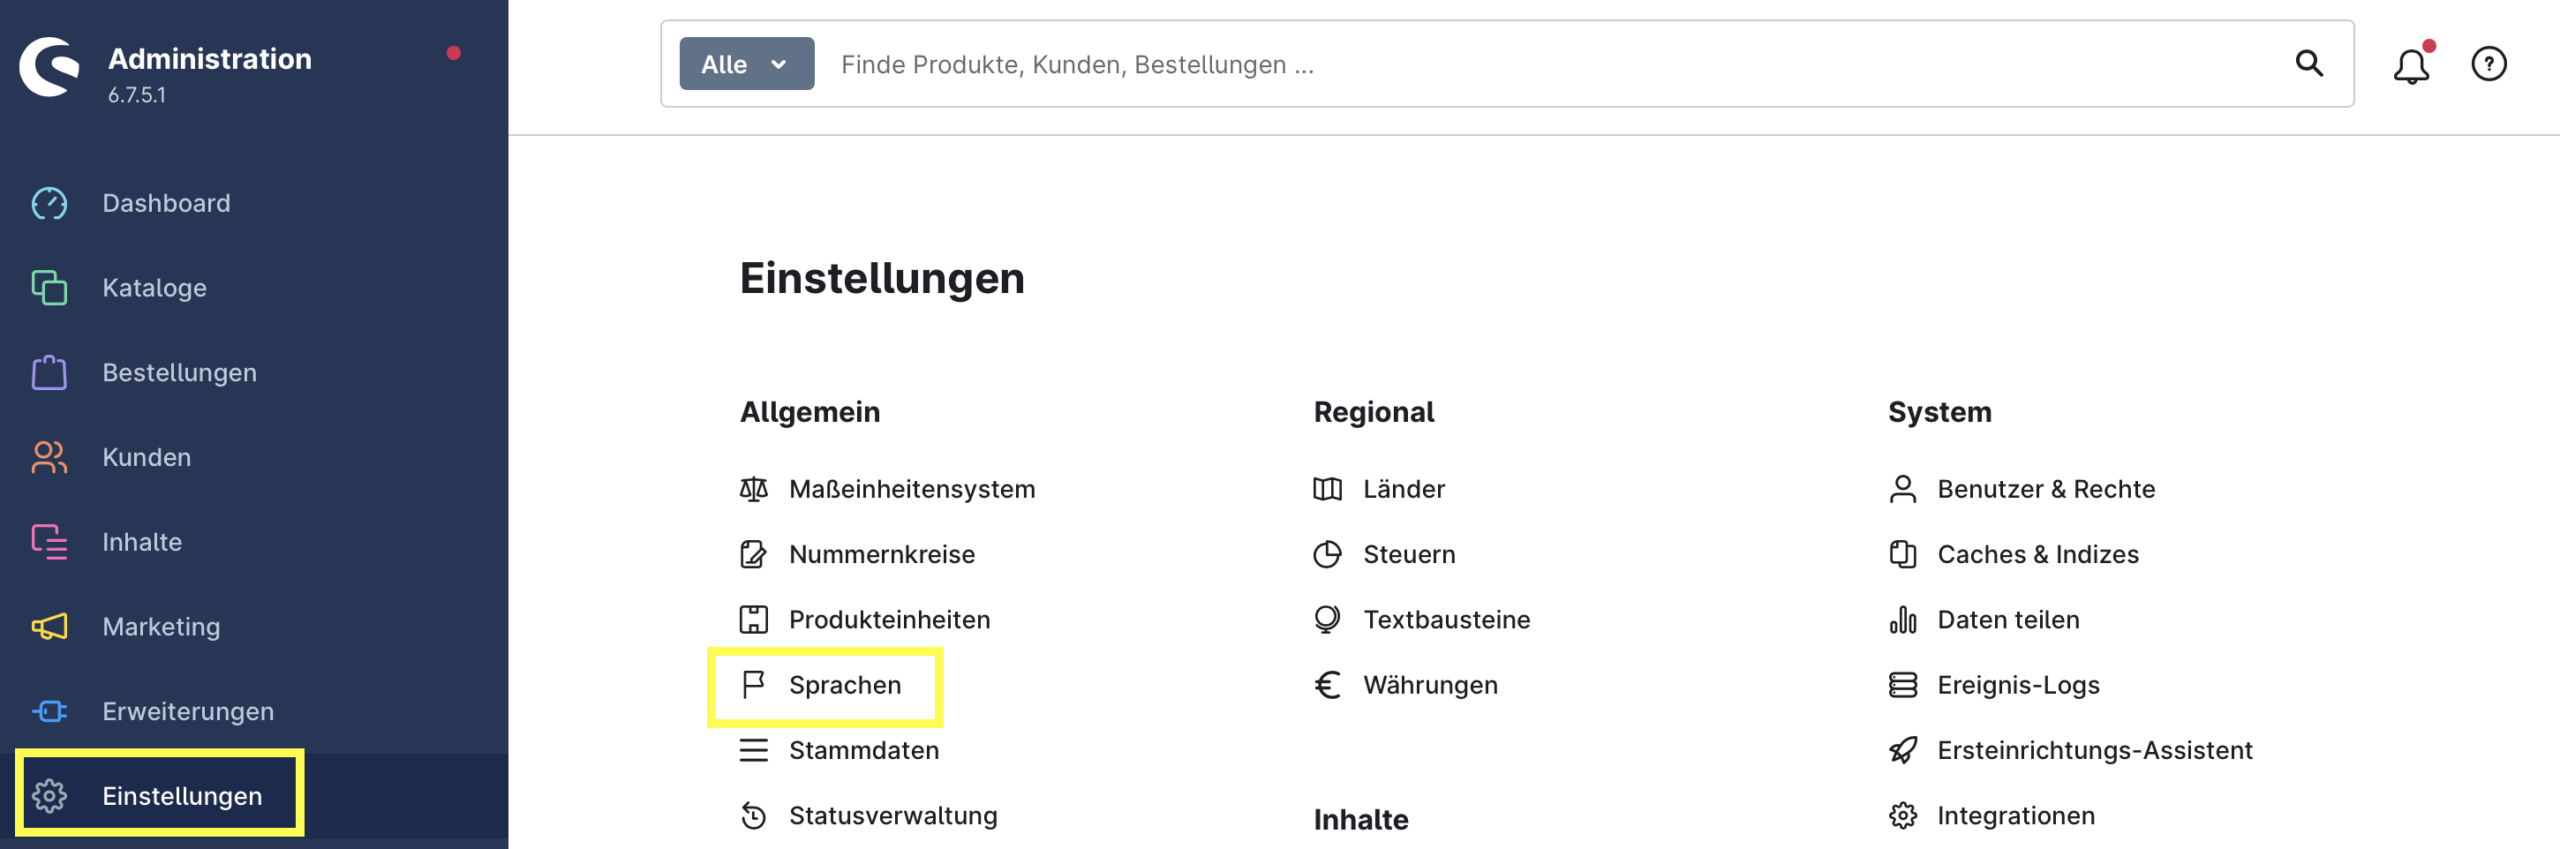Click the rocket icon beside Ersteinrichtungs-Assistent

tap(1903, 750)
